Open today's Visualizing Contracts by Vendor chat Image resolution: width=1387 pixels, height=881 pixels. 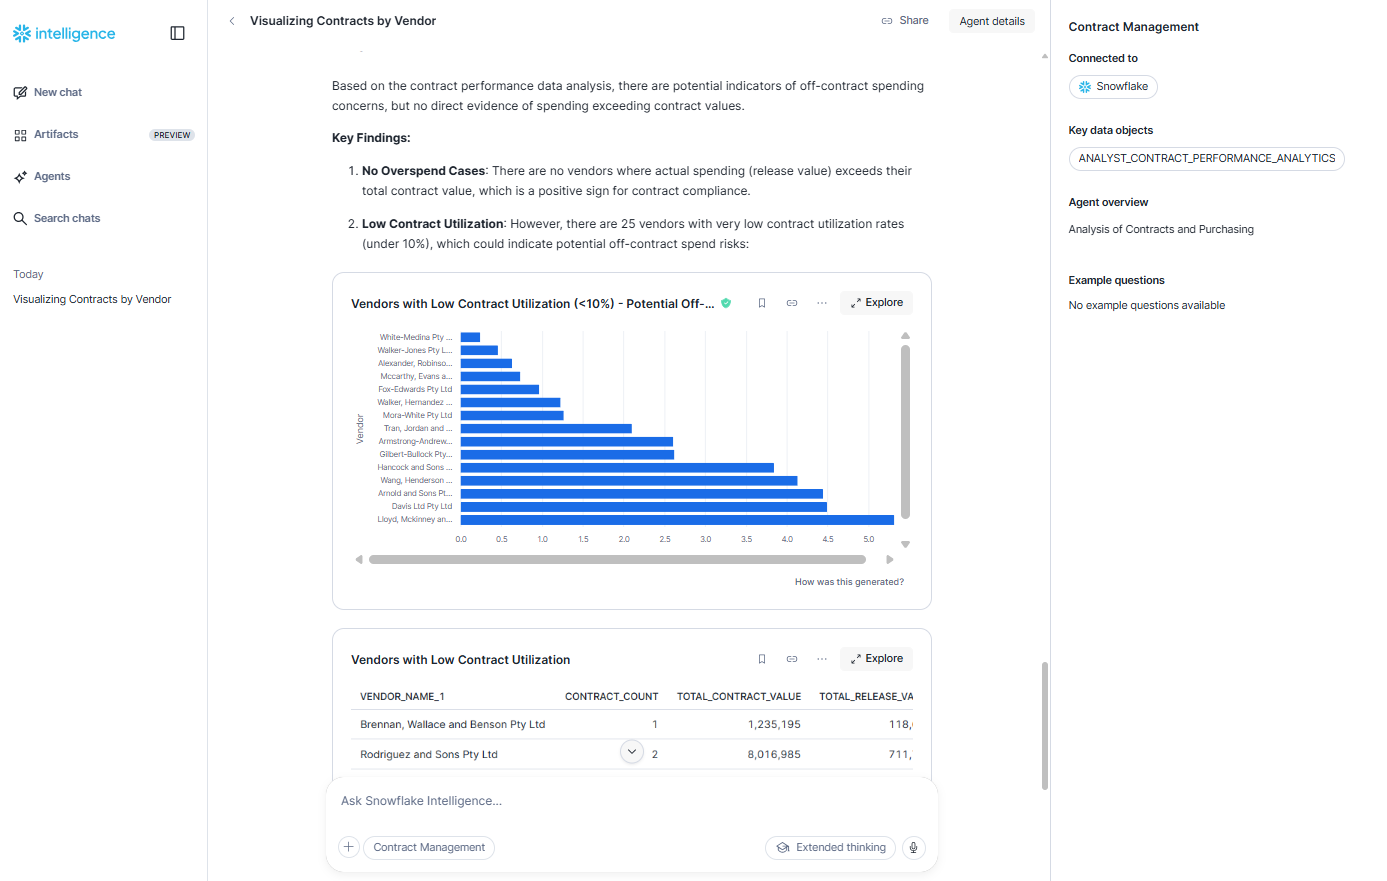[91, 298]
